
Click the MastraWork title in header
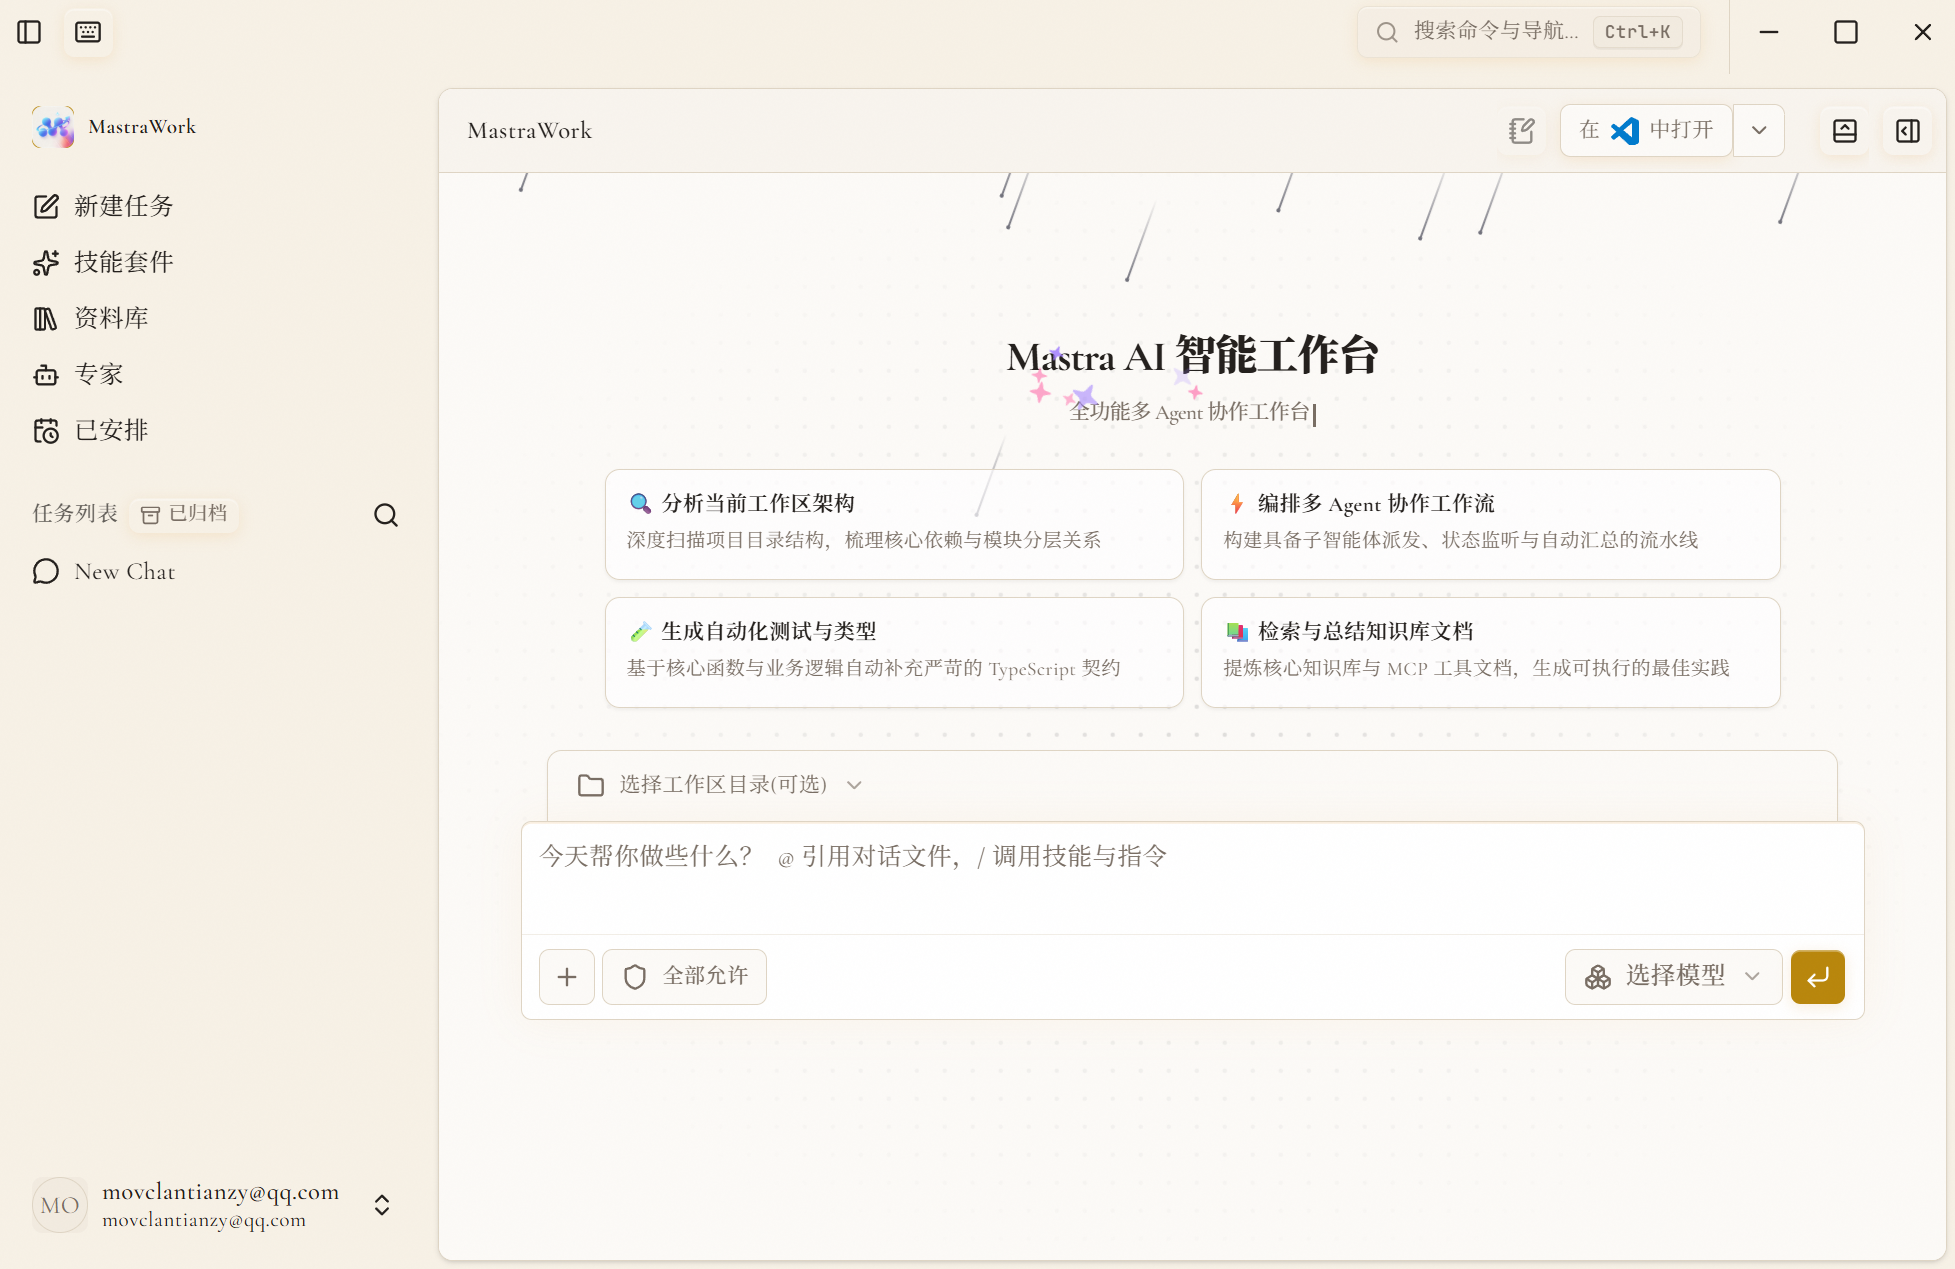530,131
